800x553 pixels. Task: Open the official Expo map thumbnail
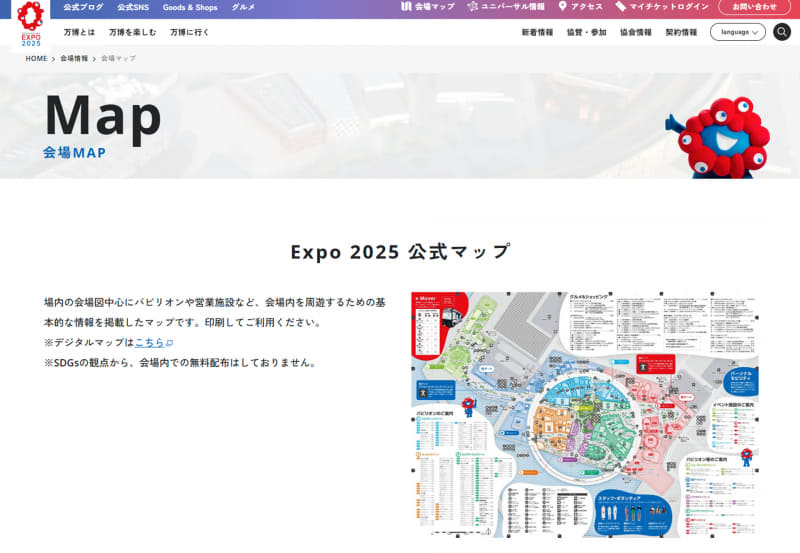585,415
